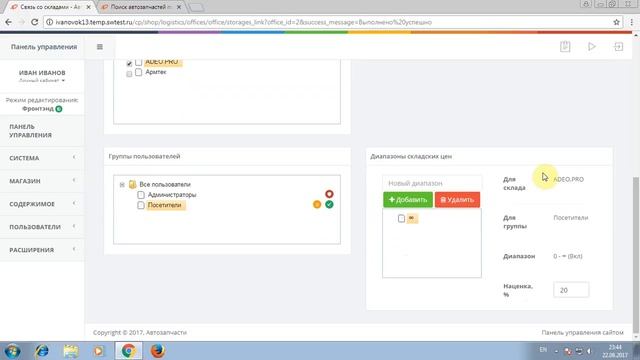
Task: Tick the Армтек checkbox
Action: point(138,72)
